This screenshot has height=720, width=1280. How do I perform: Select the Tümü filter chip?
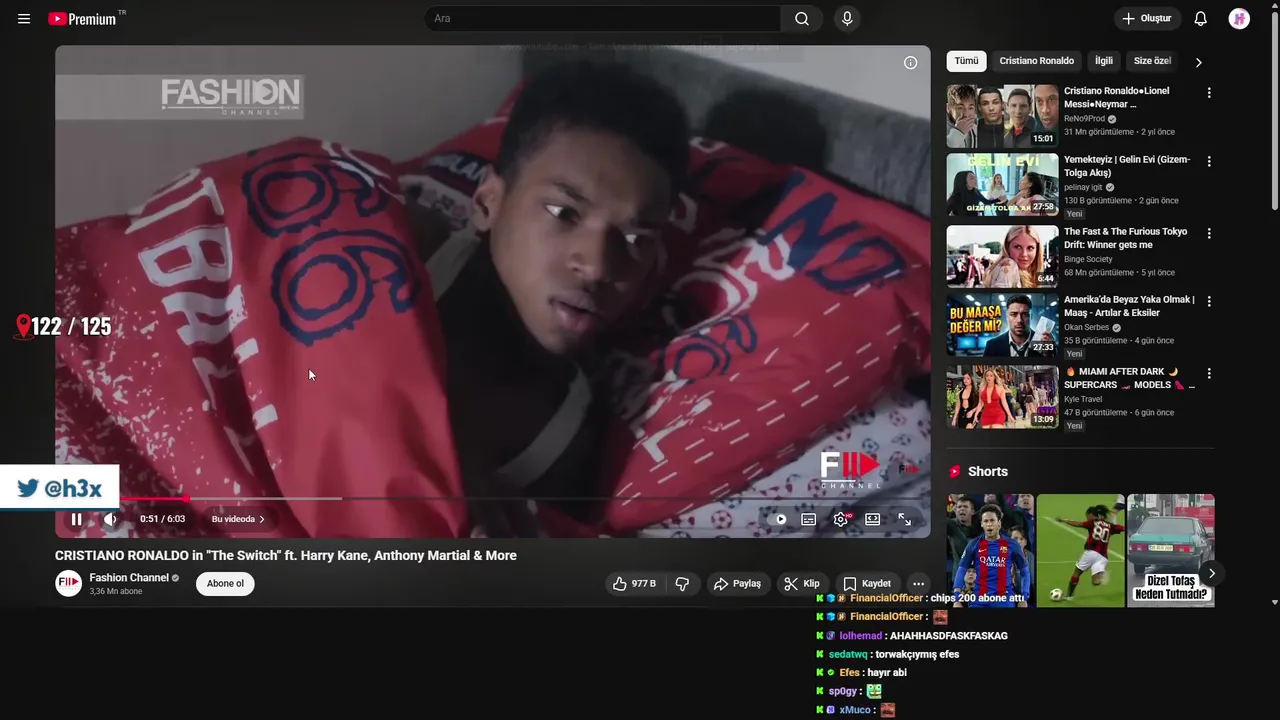click(966, 61)
